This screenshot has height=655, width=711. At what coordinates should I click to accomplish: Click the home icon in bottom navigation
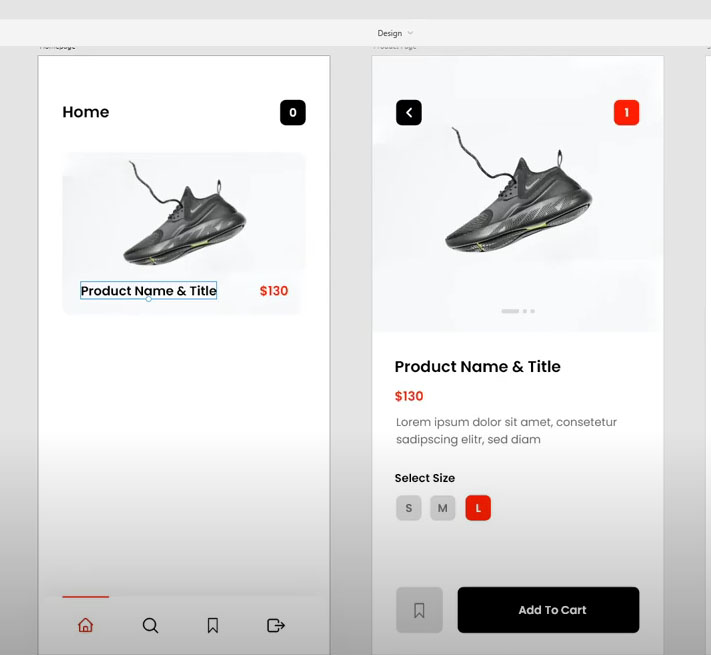tap(85, 625)
